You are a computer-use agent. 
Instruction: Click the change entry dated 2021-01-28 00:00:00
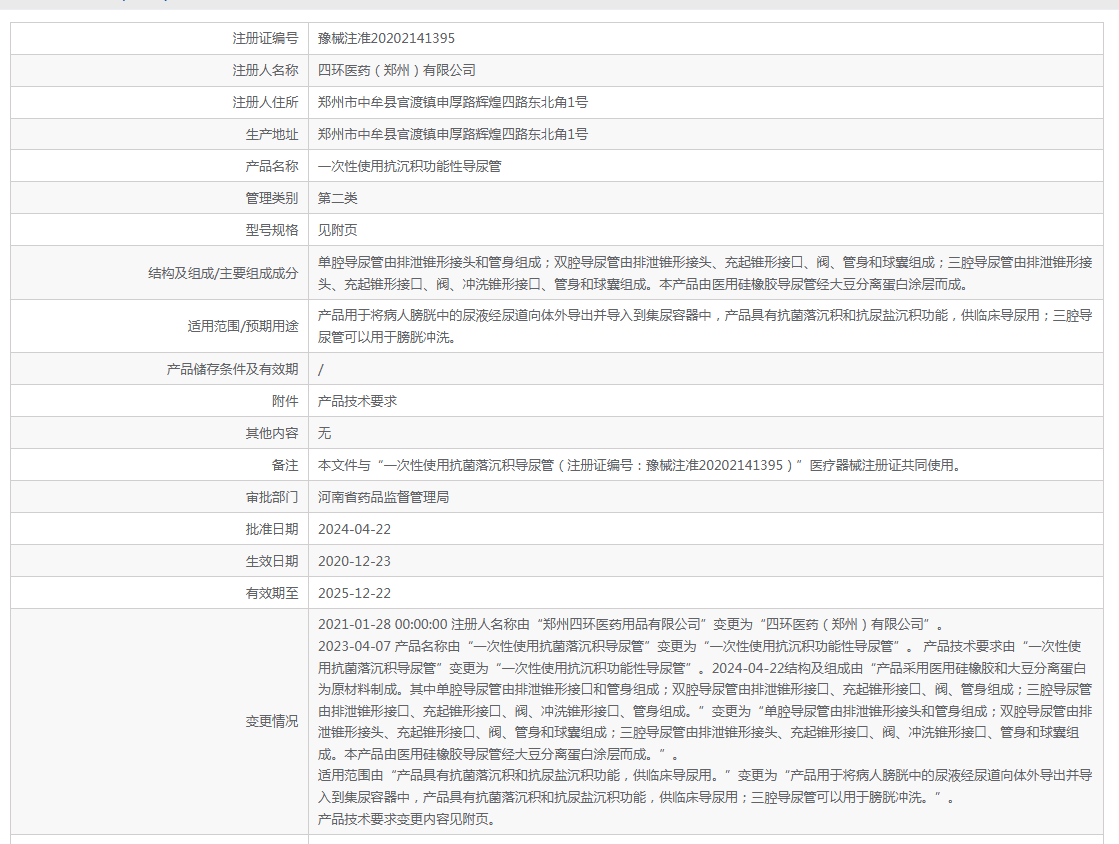[x=631, y=625]
